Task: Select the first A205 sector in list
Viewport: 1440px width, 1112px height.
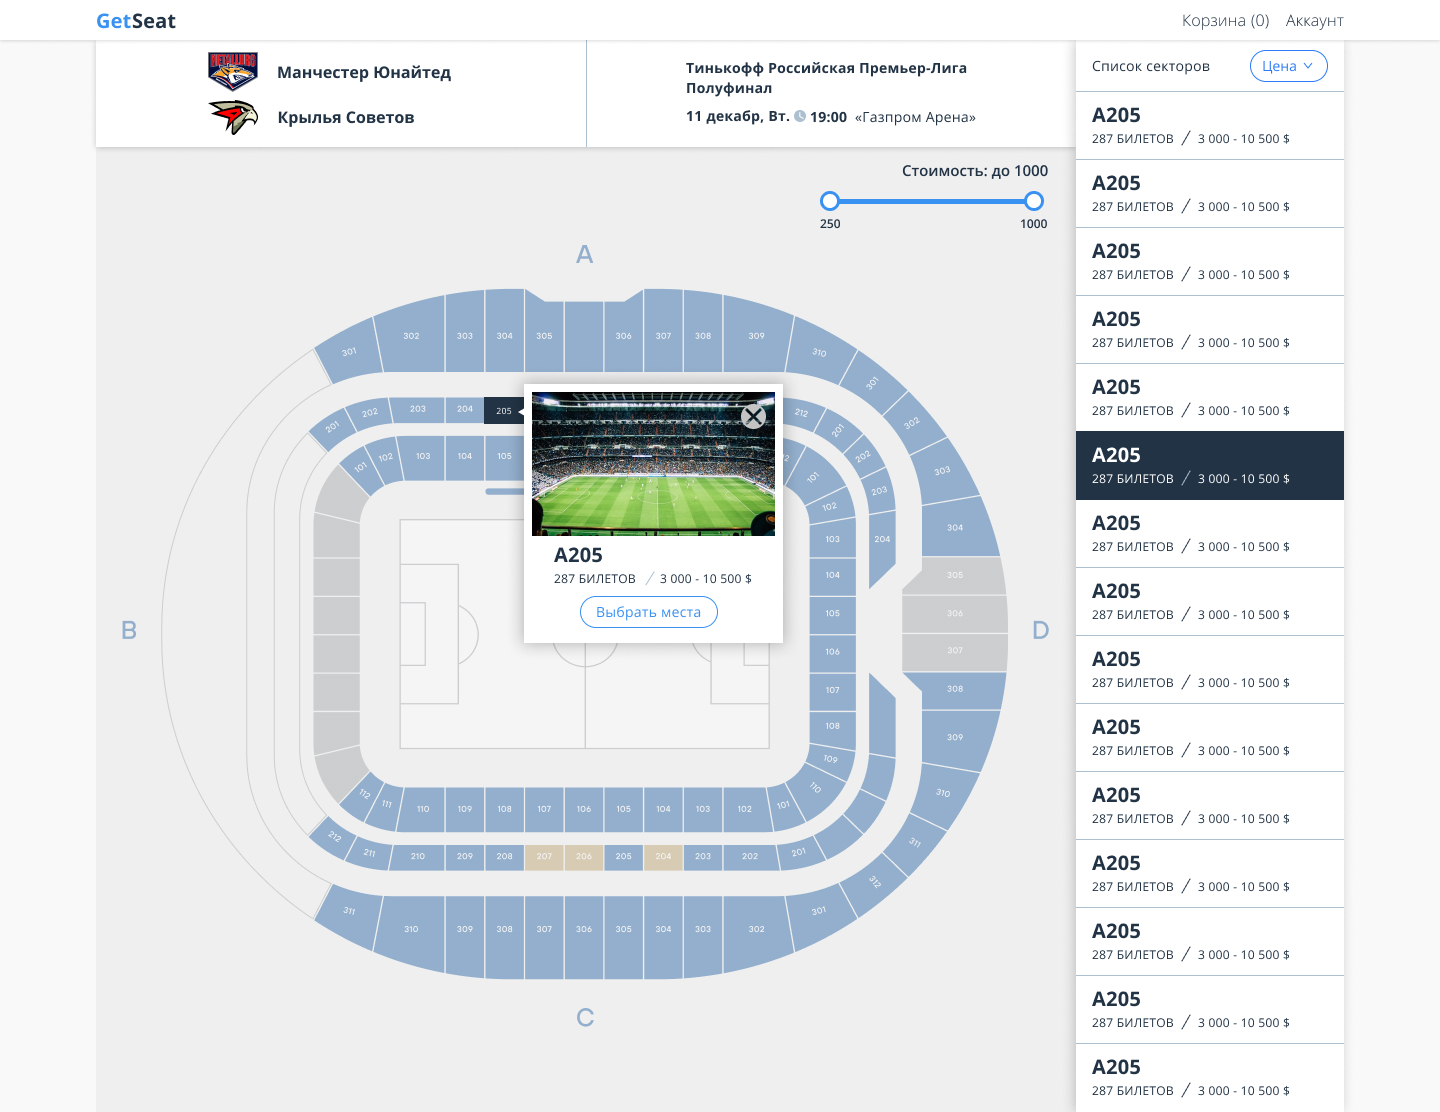Action: click(x=1210, y=126)
